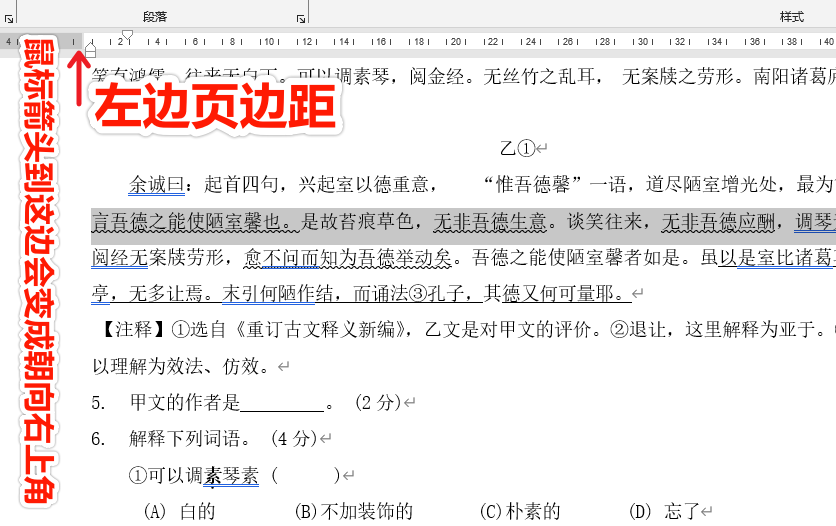Click the (4 分) score text

[294, 439]
